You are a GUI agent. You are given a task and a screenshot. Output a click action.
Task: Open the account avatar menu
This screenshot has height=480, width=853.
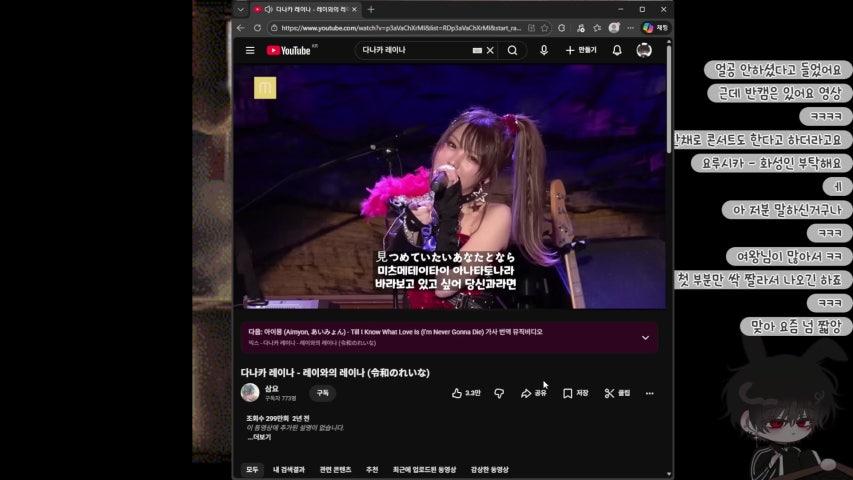(x=644, y=50)
